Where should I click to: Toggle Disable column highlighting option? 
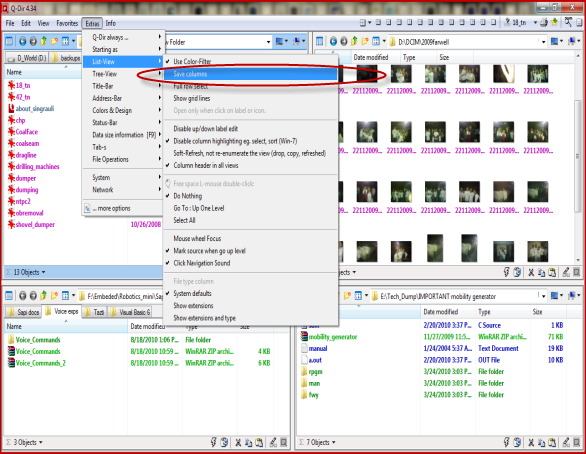click(x=251, y=141)
